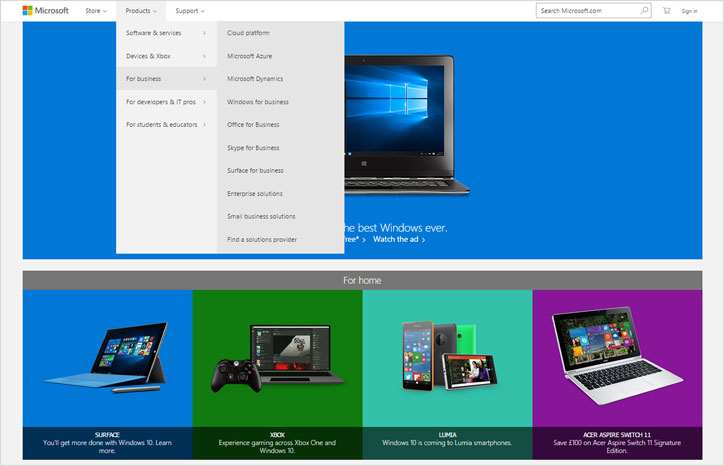Open Office for Business menu entry
Image resolution: width=724 pixels, height=466 pixels.
click(253, 125)
